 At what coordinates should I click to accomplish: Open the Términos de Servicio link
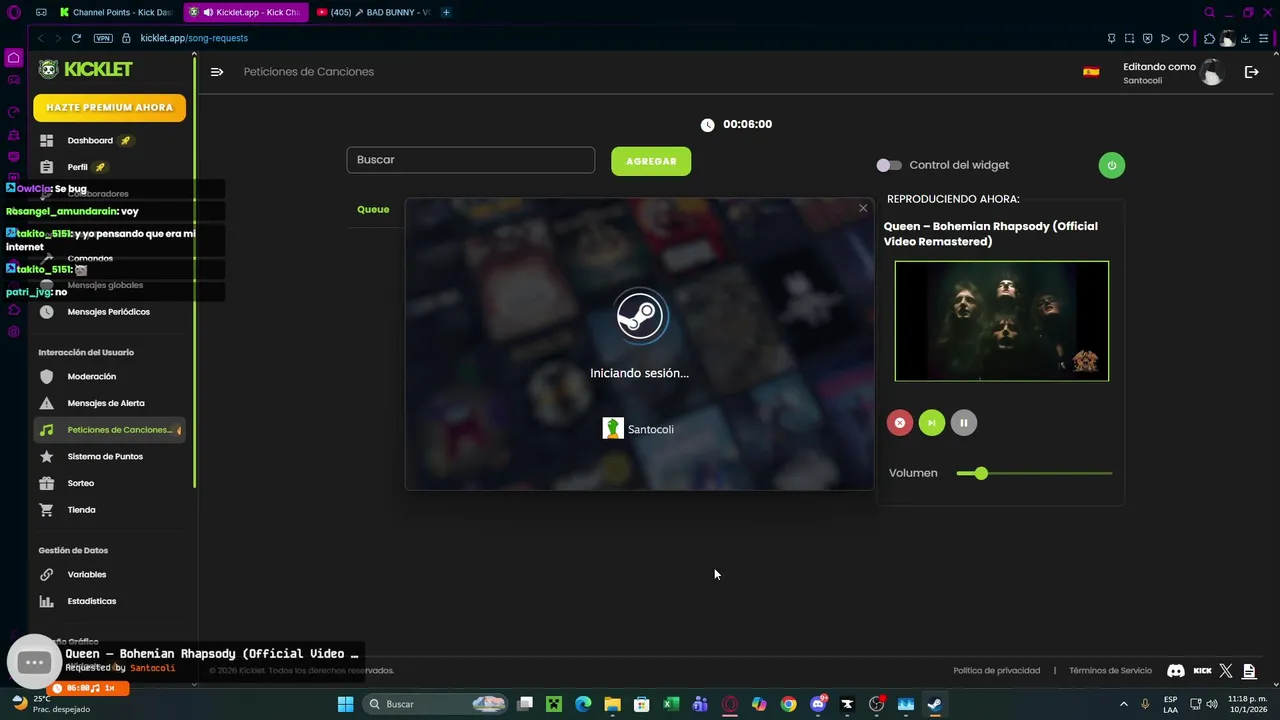(x=1110, y=671)
